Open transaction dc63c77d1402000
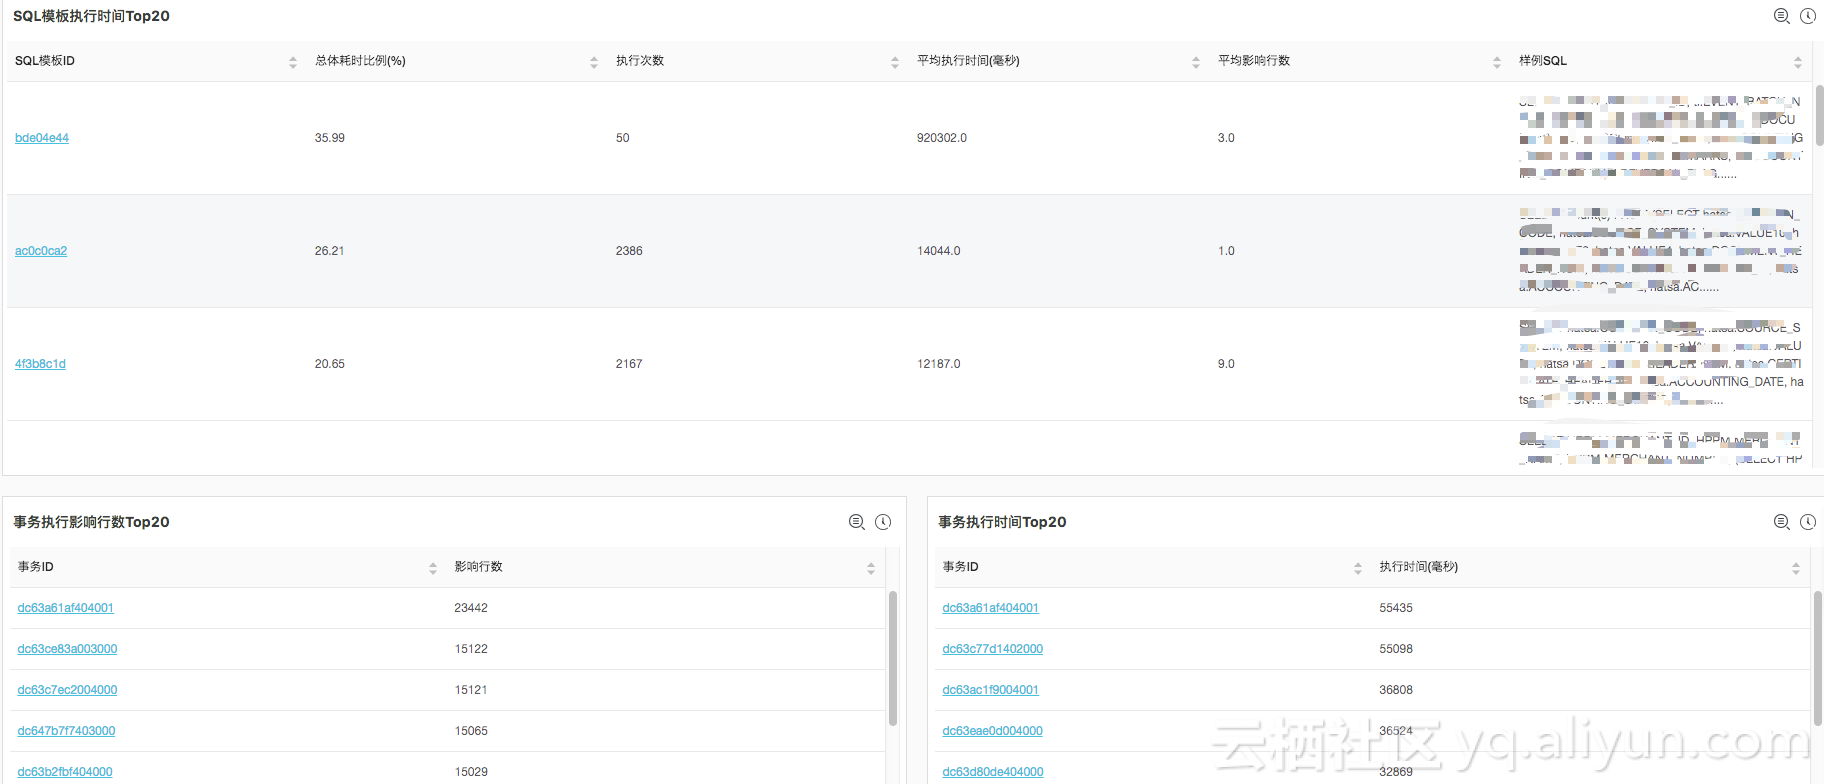This screenshot has width=1824, height=784. pyautogui.click(x=992, y=649)
